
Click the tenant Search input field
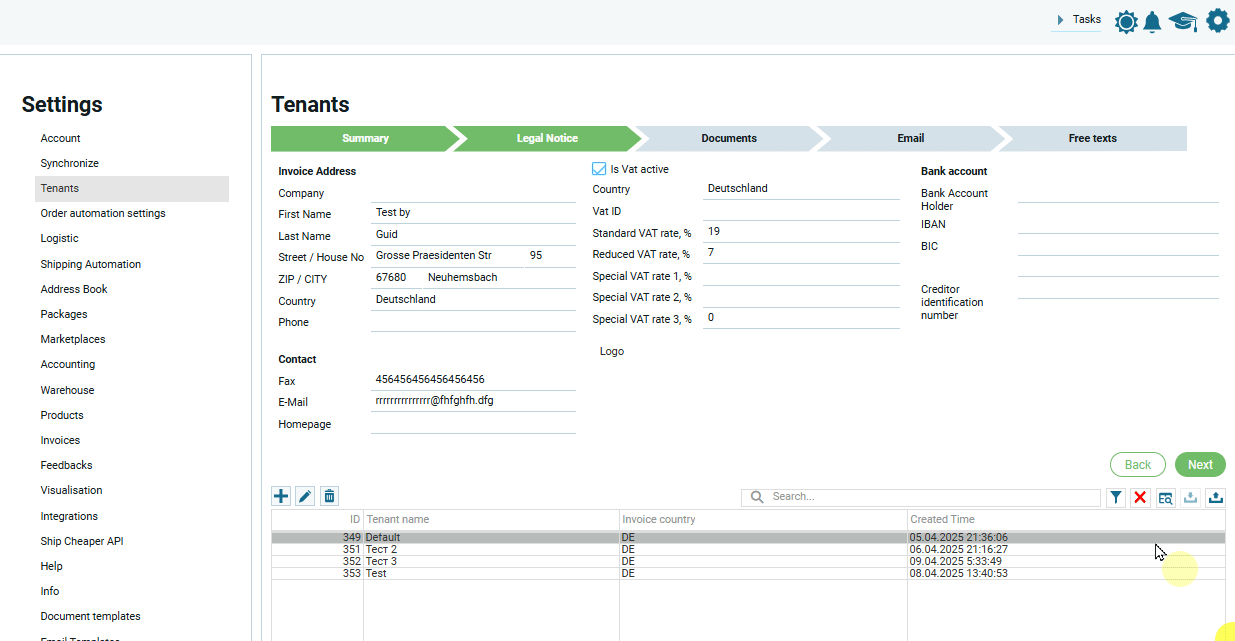click(x=930, y=496)
